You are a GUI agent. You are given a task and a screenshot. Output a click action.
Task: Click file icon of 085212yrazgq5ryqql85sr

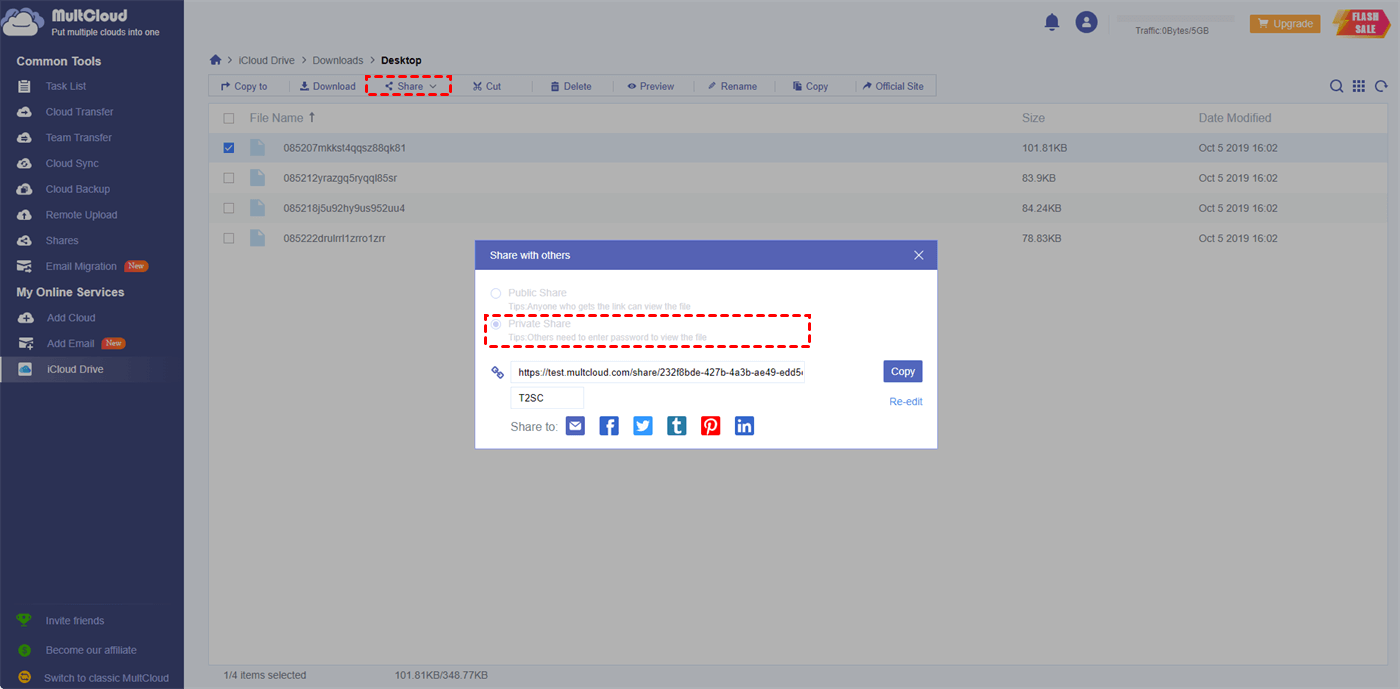(x=258, y=178)
